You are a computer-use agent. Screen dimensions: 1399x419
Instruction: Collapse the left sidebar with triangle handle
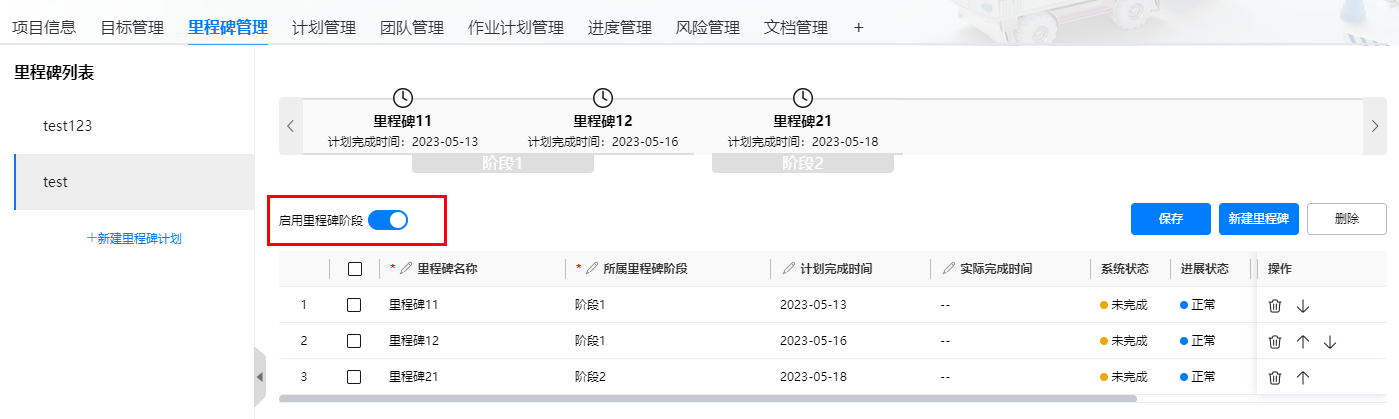[x=260, y=377]
